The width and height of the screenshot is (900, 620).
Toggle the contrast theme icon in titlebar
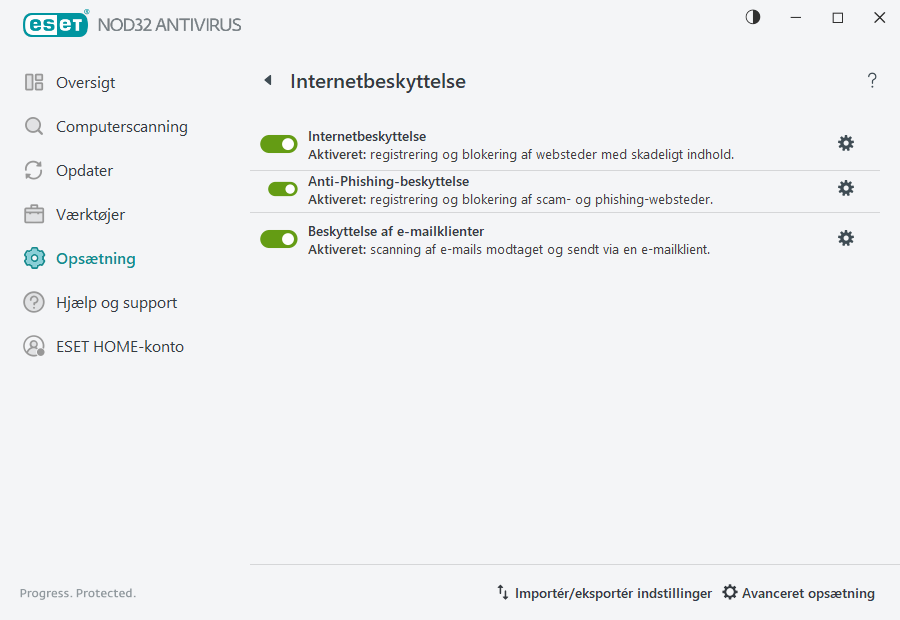tap(752, 17)
